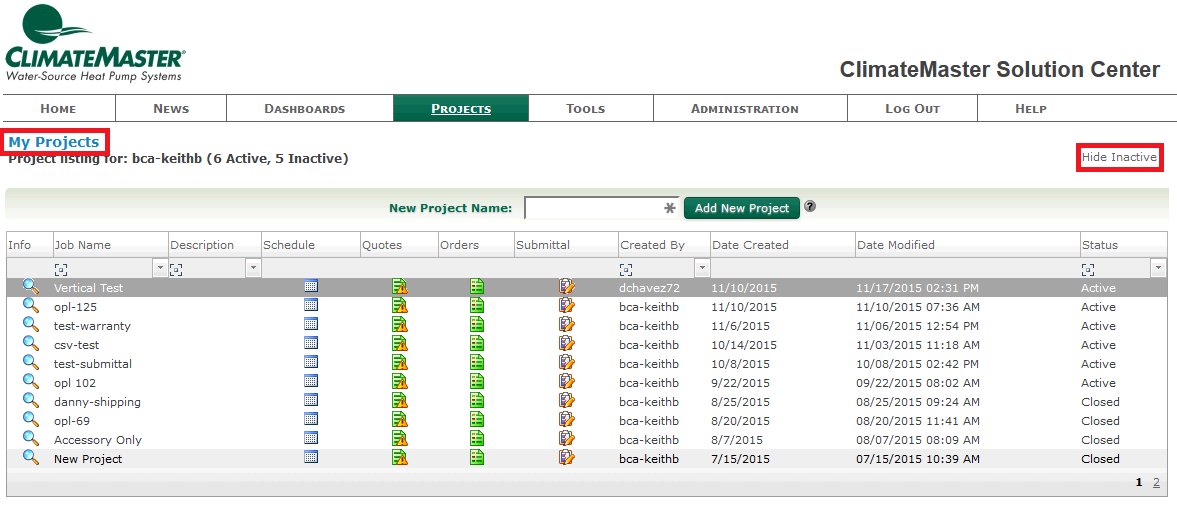This screenshot has height=508, width=1177.
Task: Open Description filter type icon
Action: pyautogui.click(x=176, y=268)
